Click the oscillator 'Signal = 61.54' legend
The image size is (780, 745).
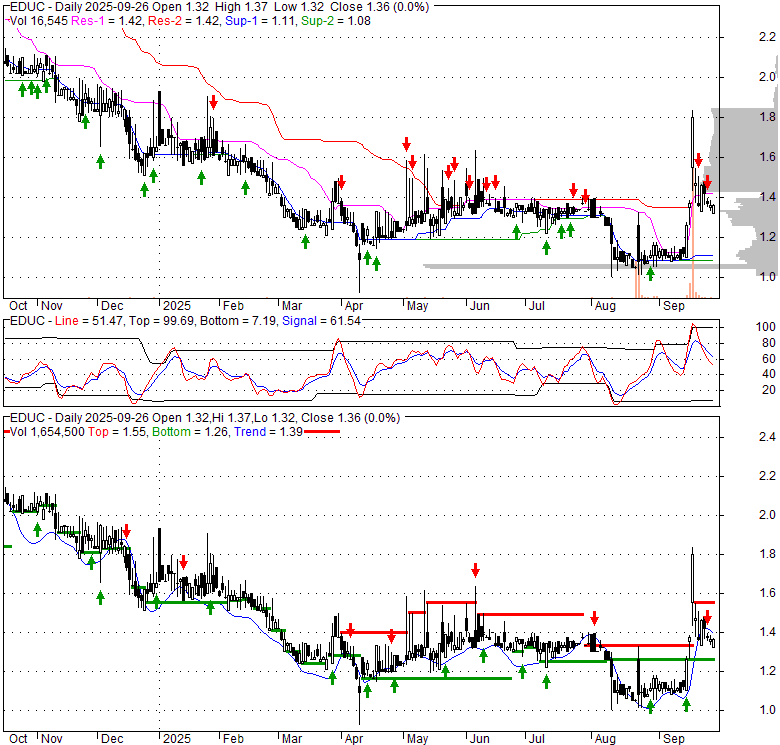click(321, 321)
